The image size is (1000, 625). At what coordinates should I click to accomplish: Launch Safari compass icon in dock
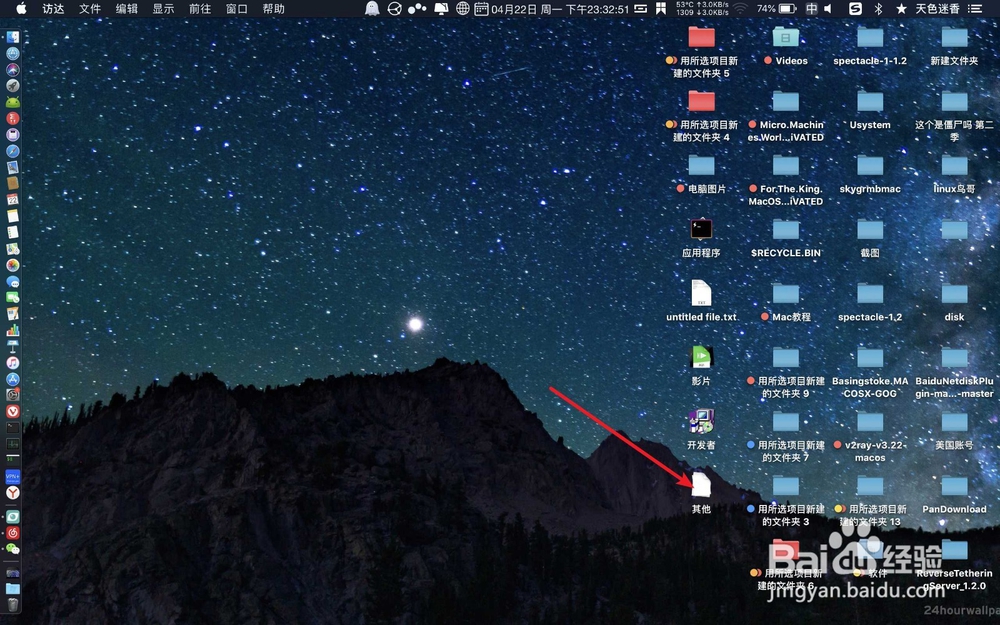click(x=13, y=151)
